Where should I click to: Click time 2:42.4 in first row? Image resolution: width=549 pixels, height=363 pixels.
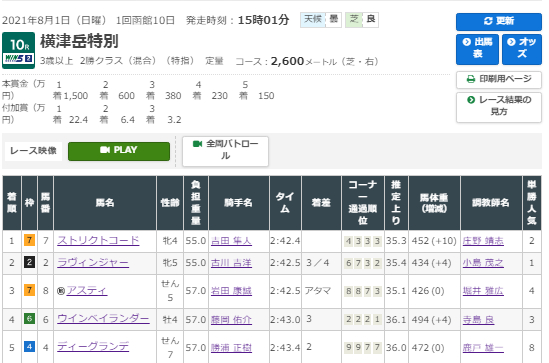click(285, 241)
